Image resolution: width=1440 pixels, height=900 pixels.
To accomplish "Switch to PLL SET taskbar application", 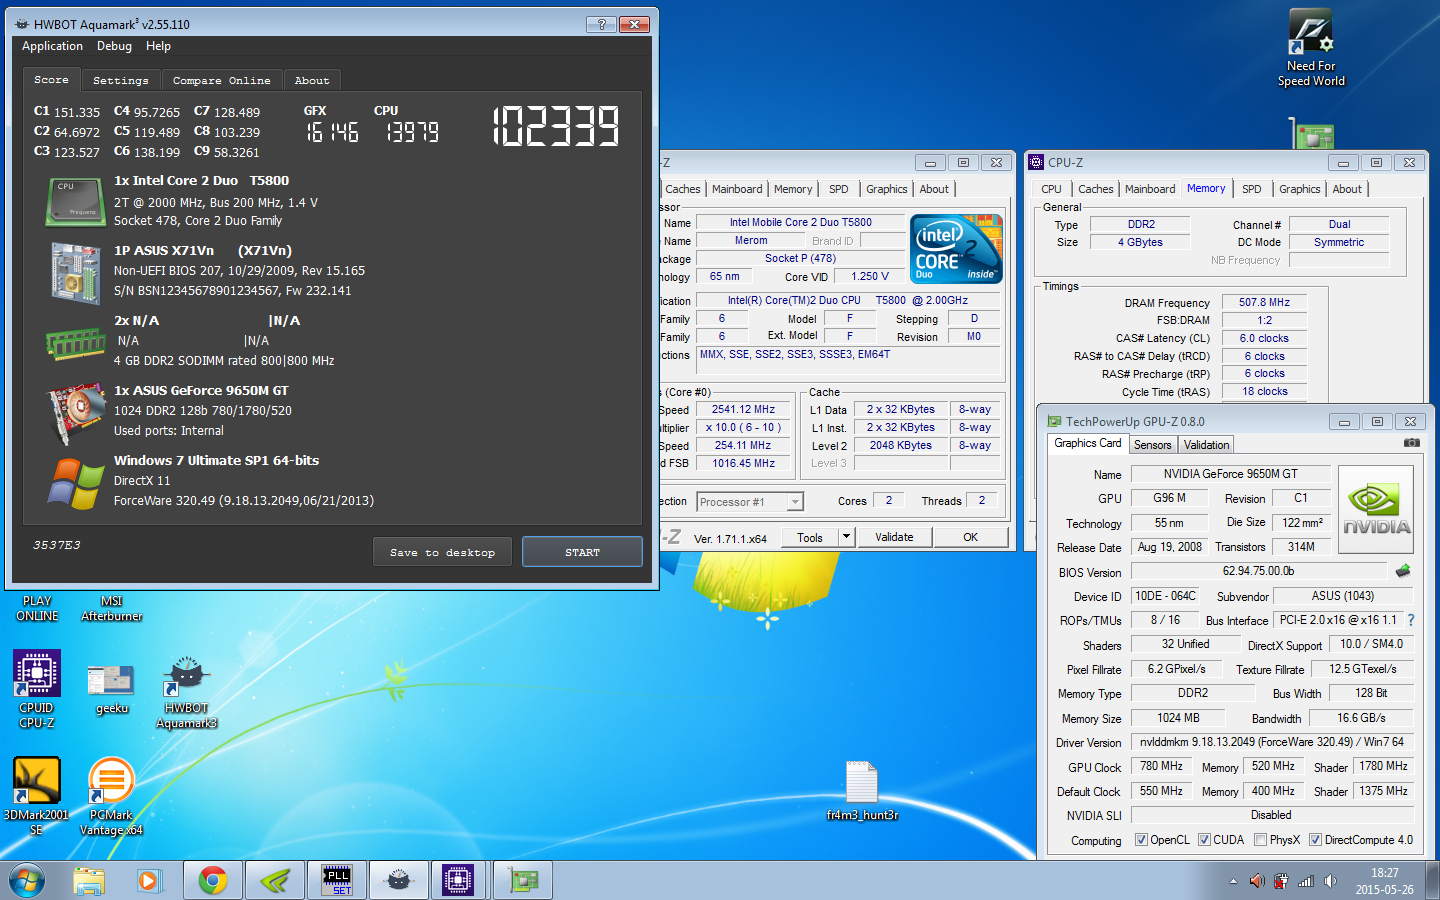I will pyautogui.click(x=336, y=880).
